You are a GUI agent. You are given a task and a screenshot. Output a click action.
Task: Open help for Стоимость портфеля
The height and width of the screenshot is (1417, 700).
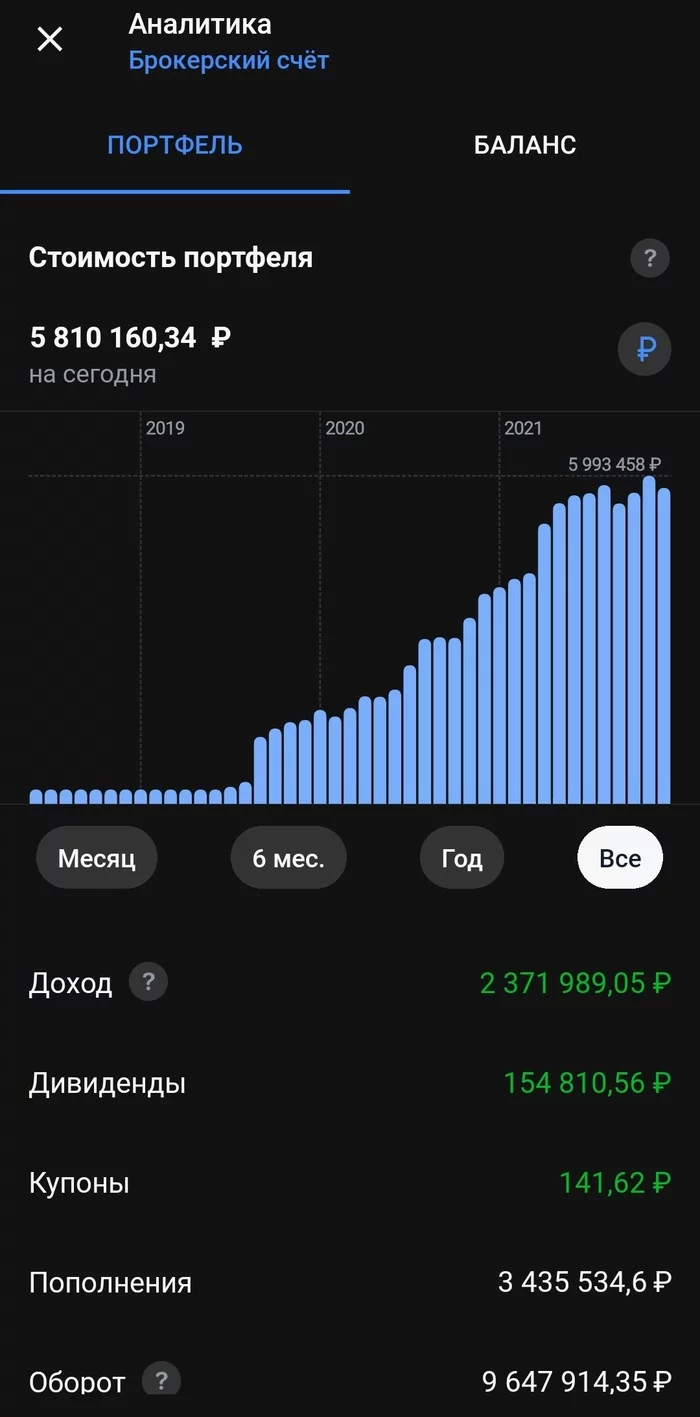650,259
